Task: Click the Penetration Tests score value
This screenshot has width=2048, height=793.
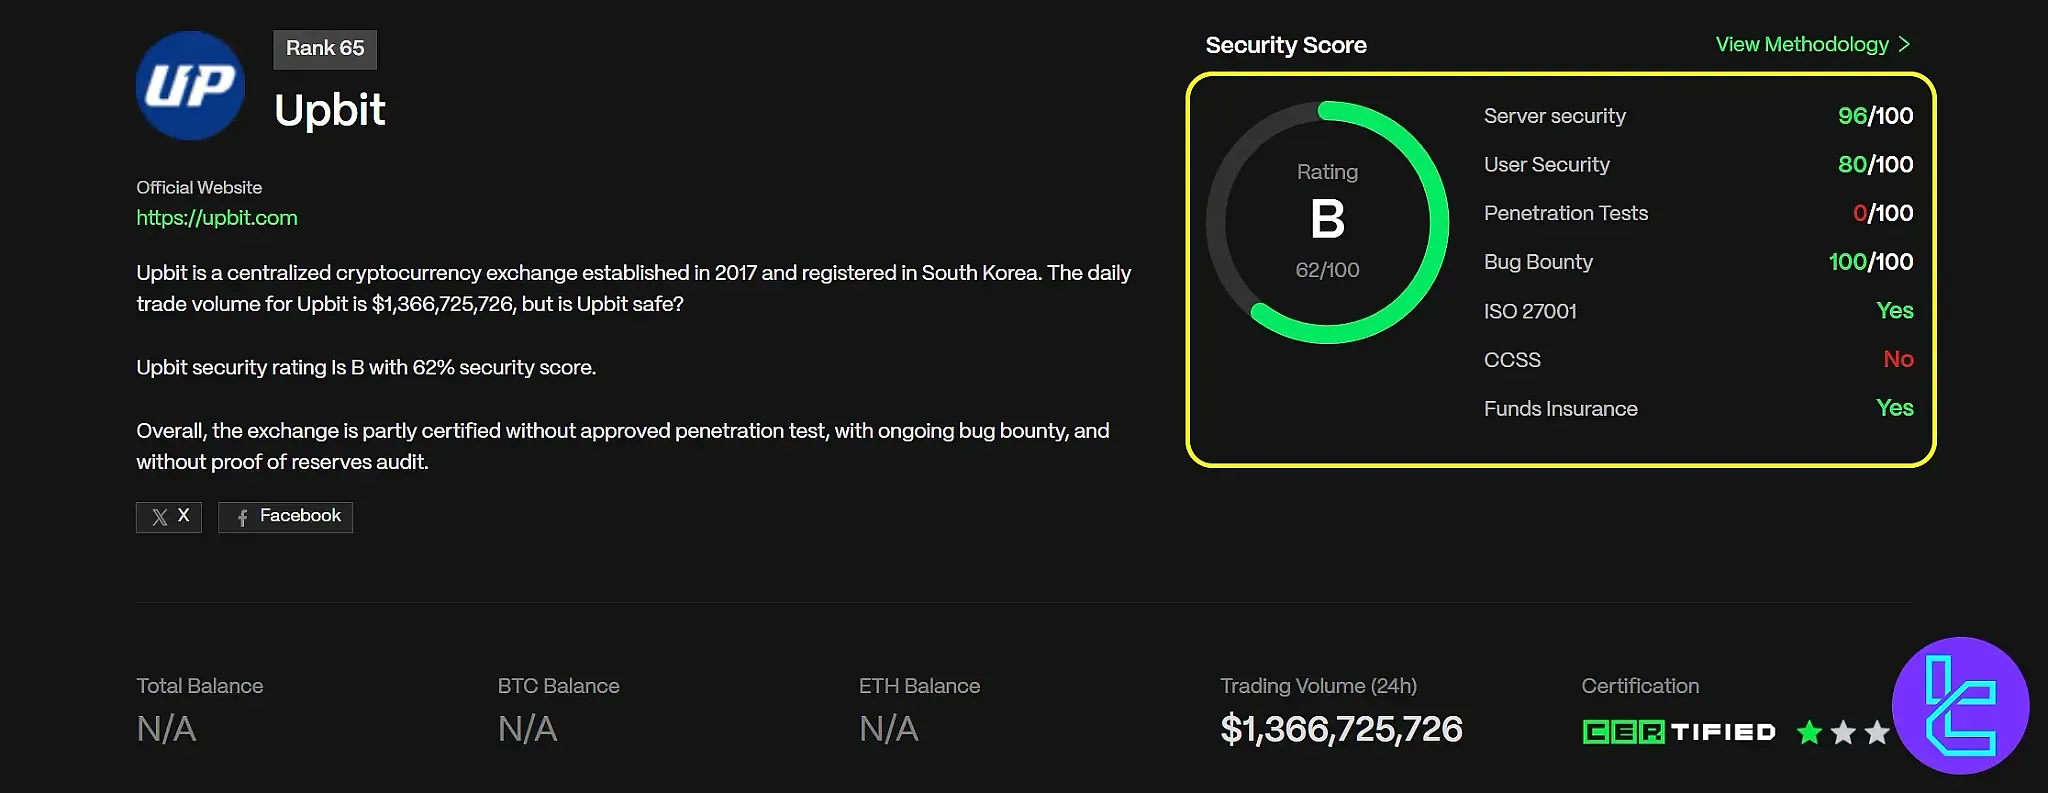Action: point(1882,213)
